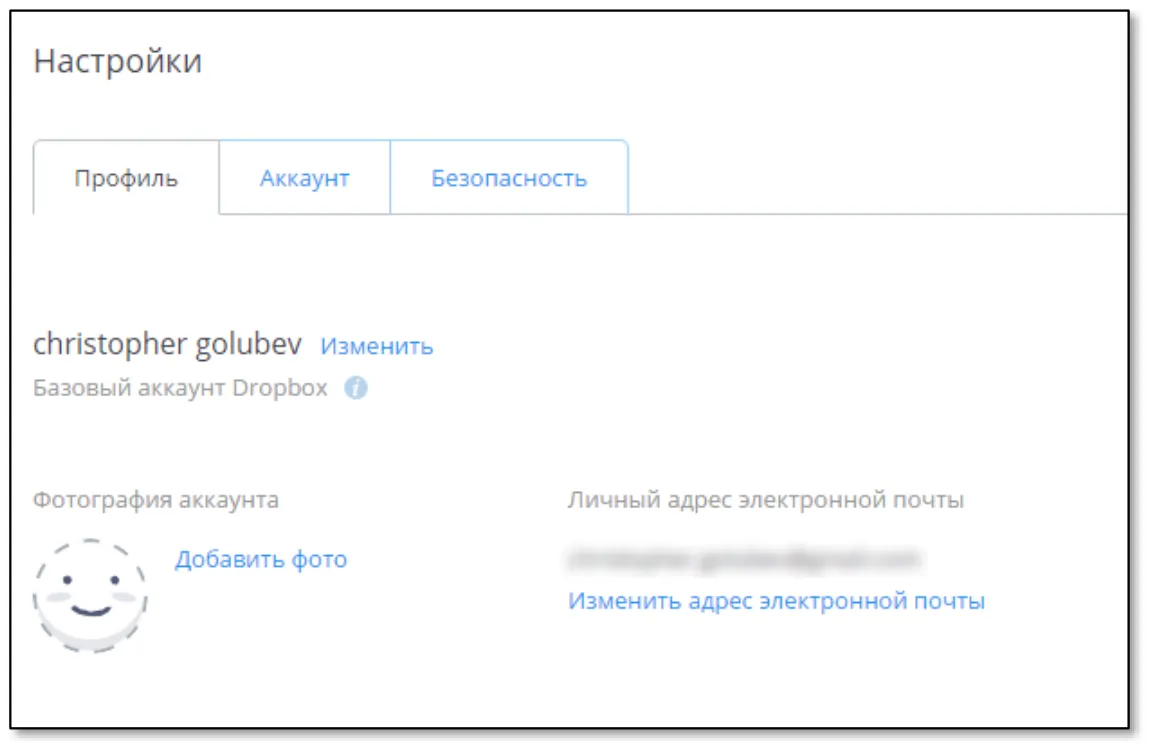The width and height of the screenshot is (1152, 751).
Task: Switch to the Аккаунт tab
Action: [x=305, y=178]
